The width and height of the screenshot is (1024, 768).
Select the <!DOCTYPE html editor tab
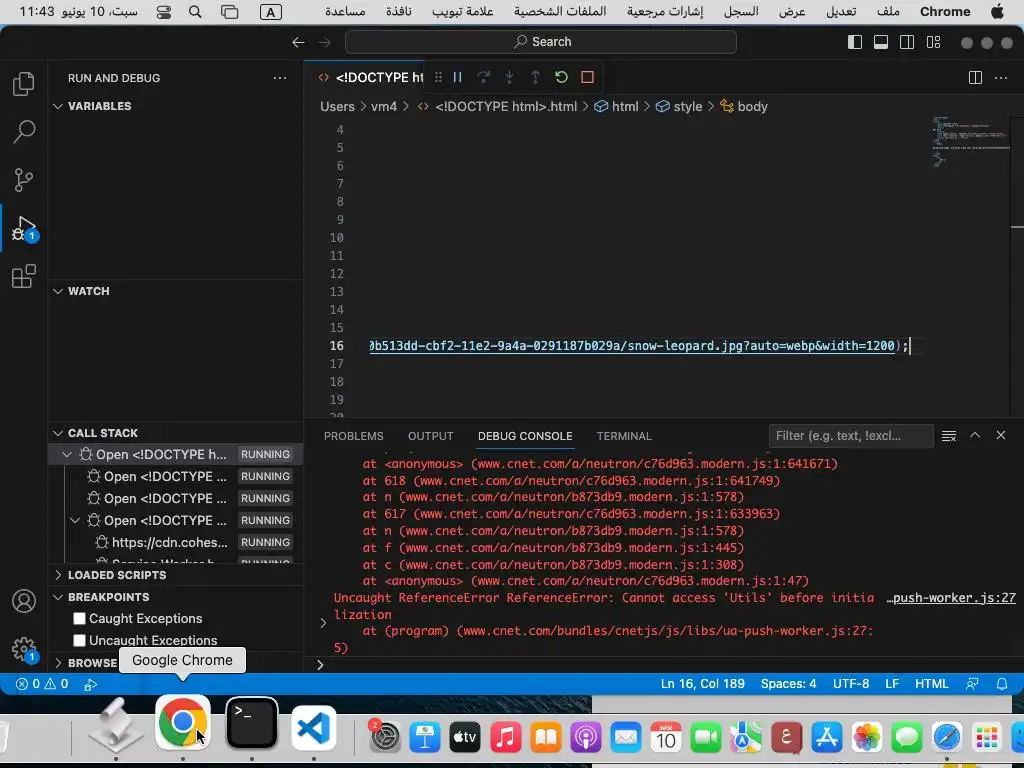point(370,78)
